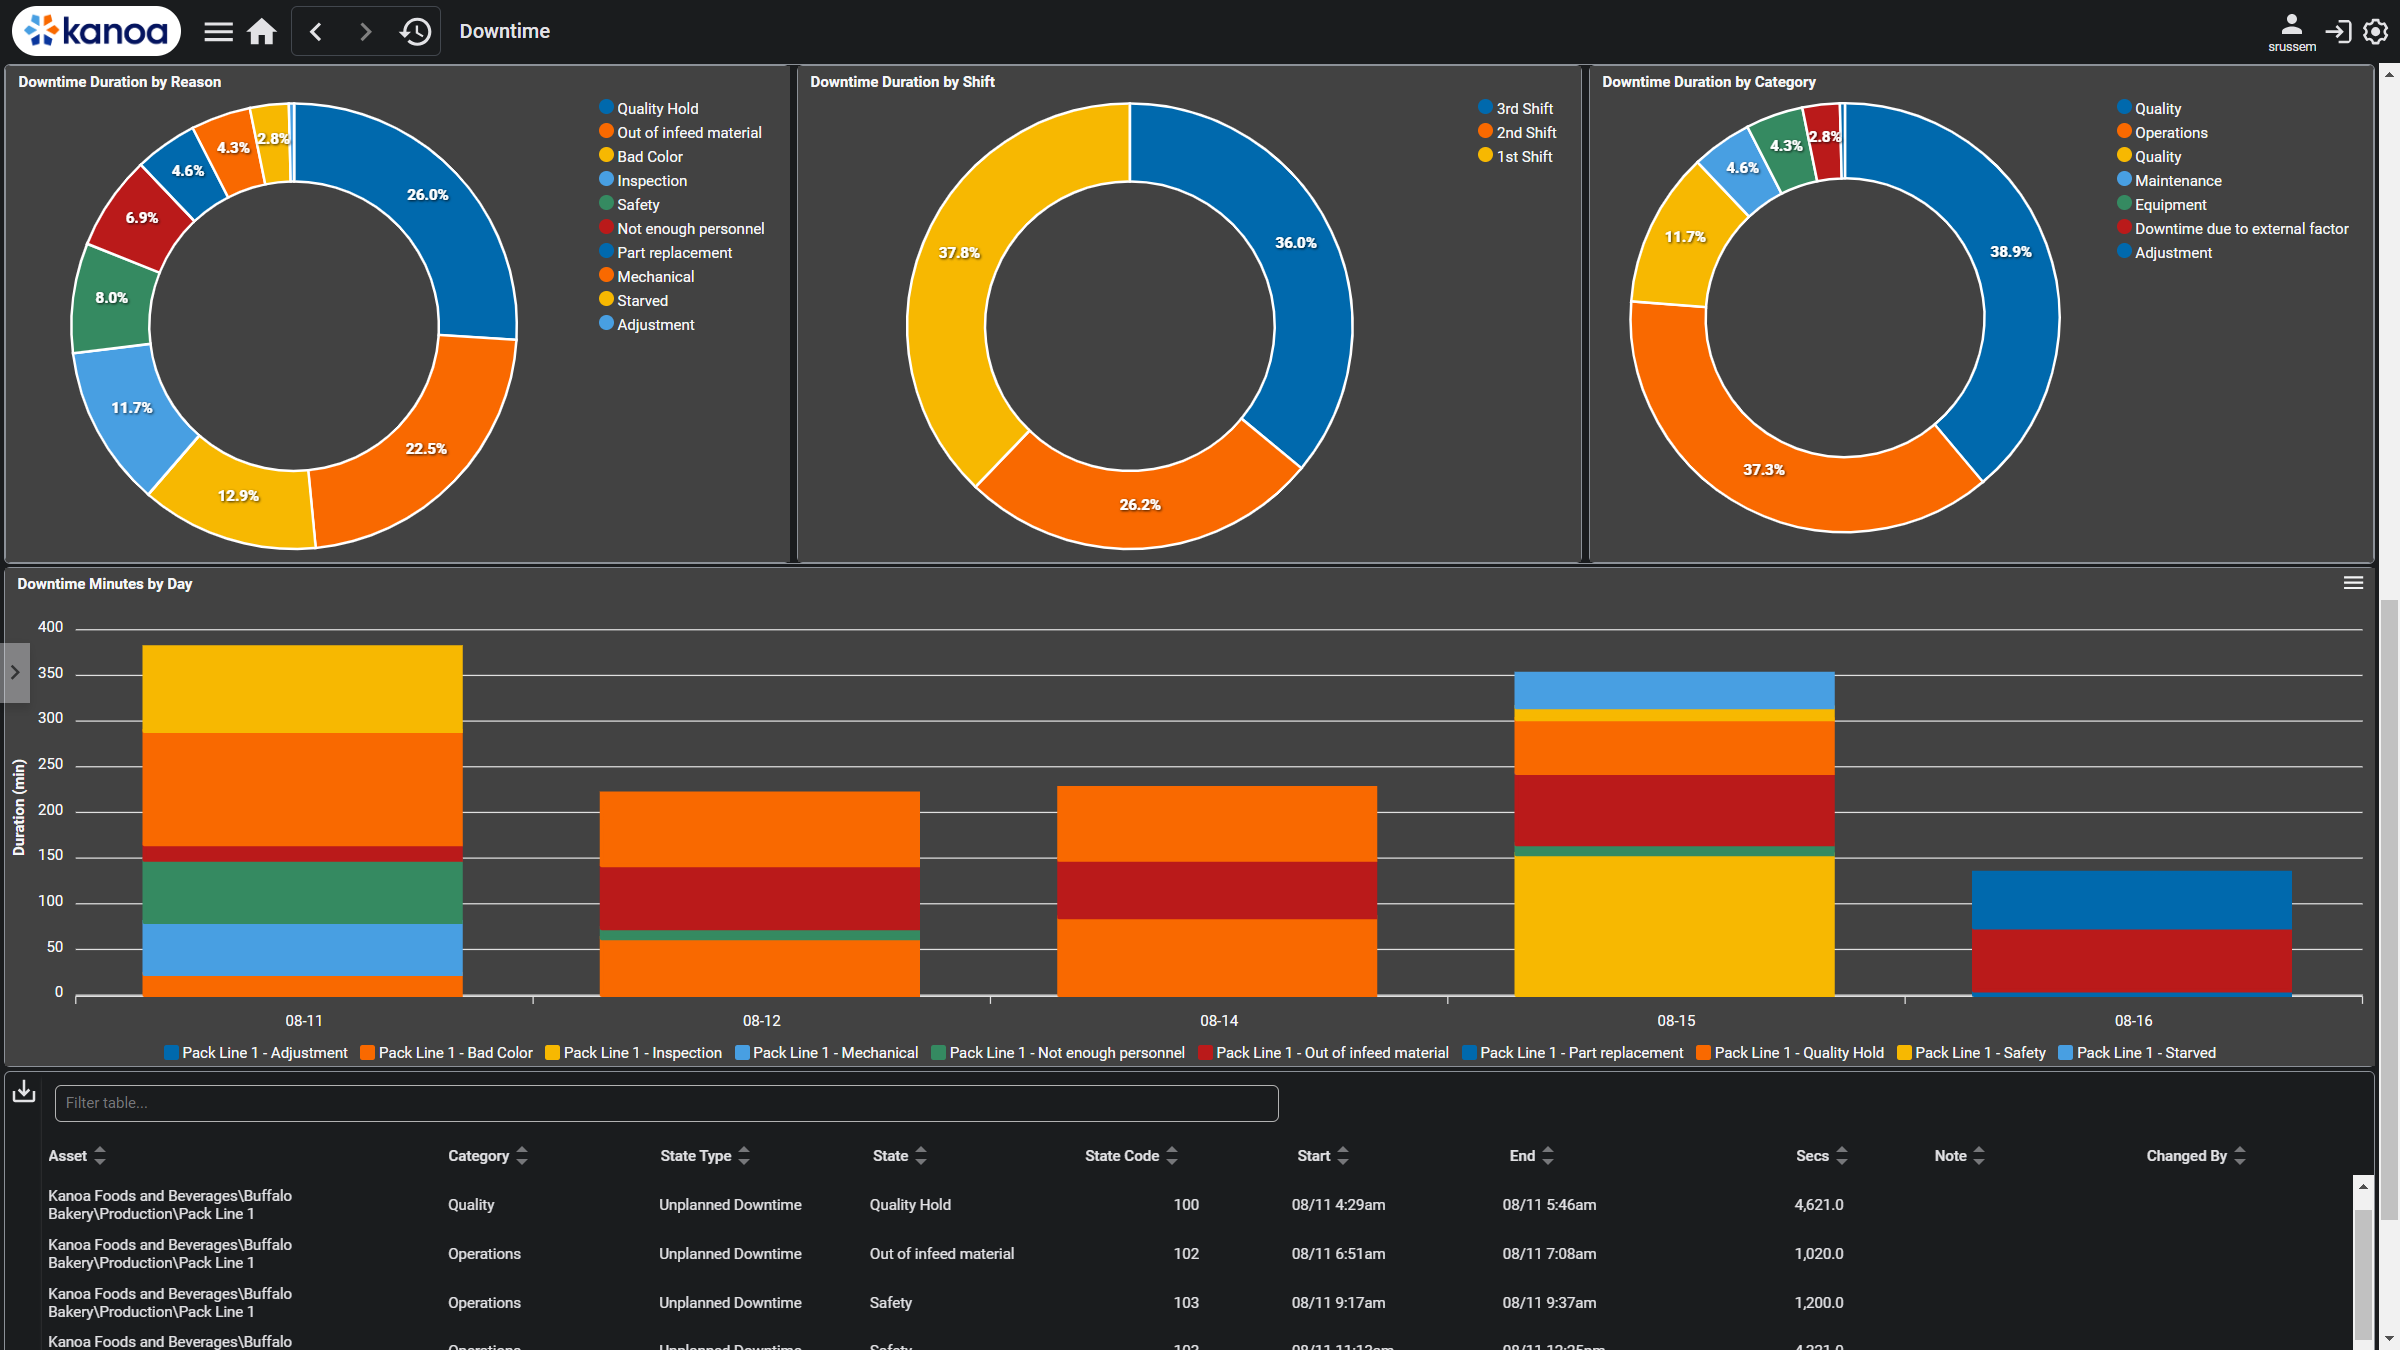Toggle Operations in Category legend
Image resolution: width=2400 pixels, height=1350 pixels.
pos(2162,132)
